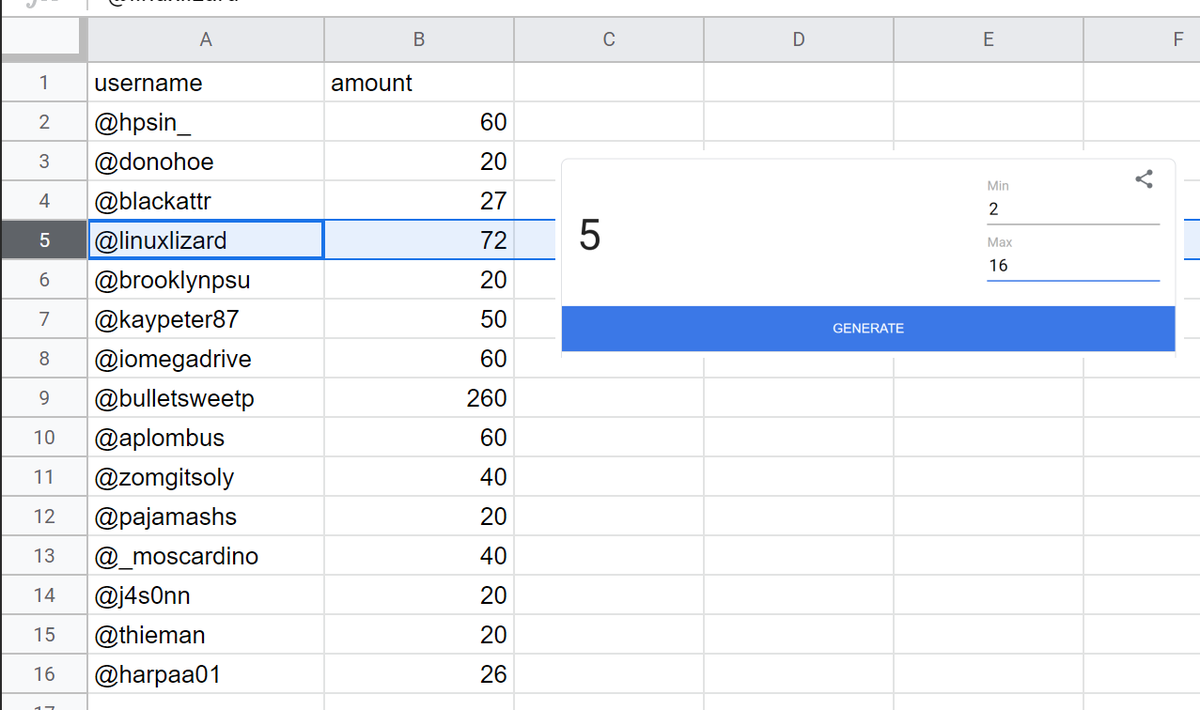Select column E header
Viewport: 1200px width, 710px height.
coord(988,40)
